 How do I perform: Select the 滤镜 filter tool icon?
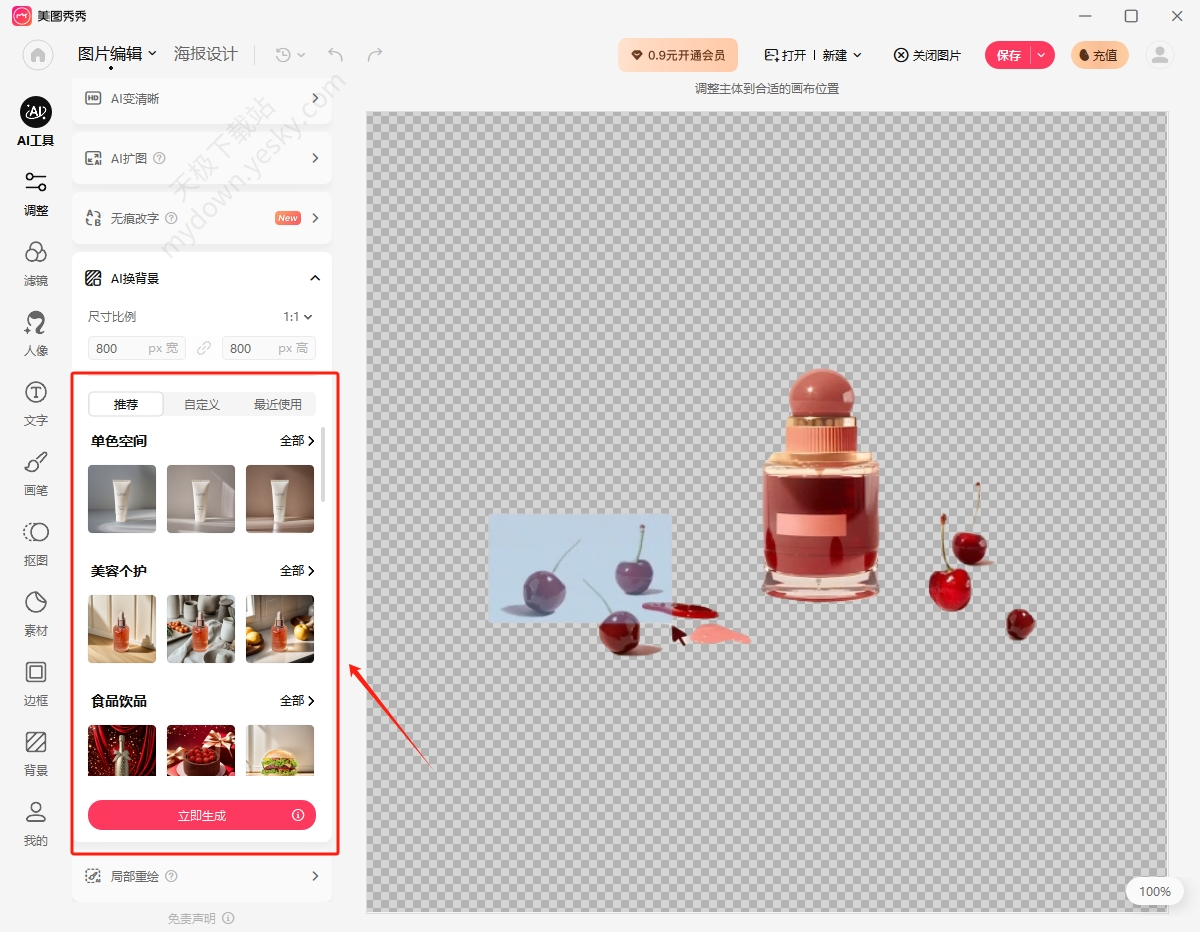pyautogui.click(x=36, y=263)
